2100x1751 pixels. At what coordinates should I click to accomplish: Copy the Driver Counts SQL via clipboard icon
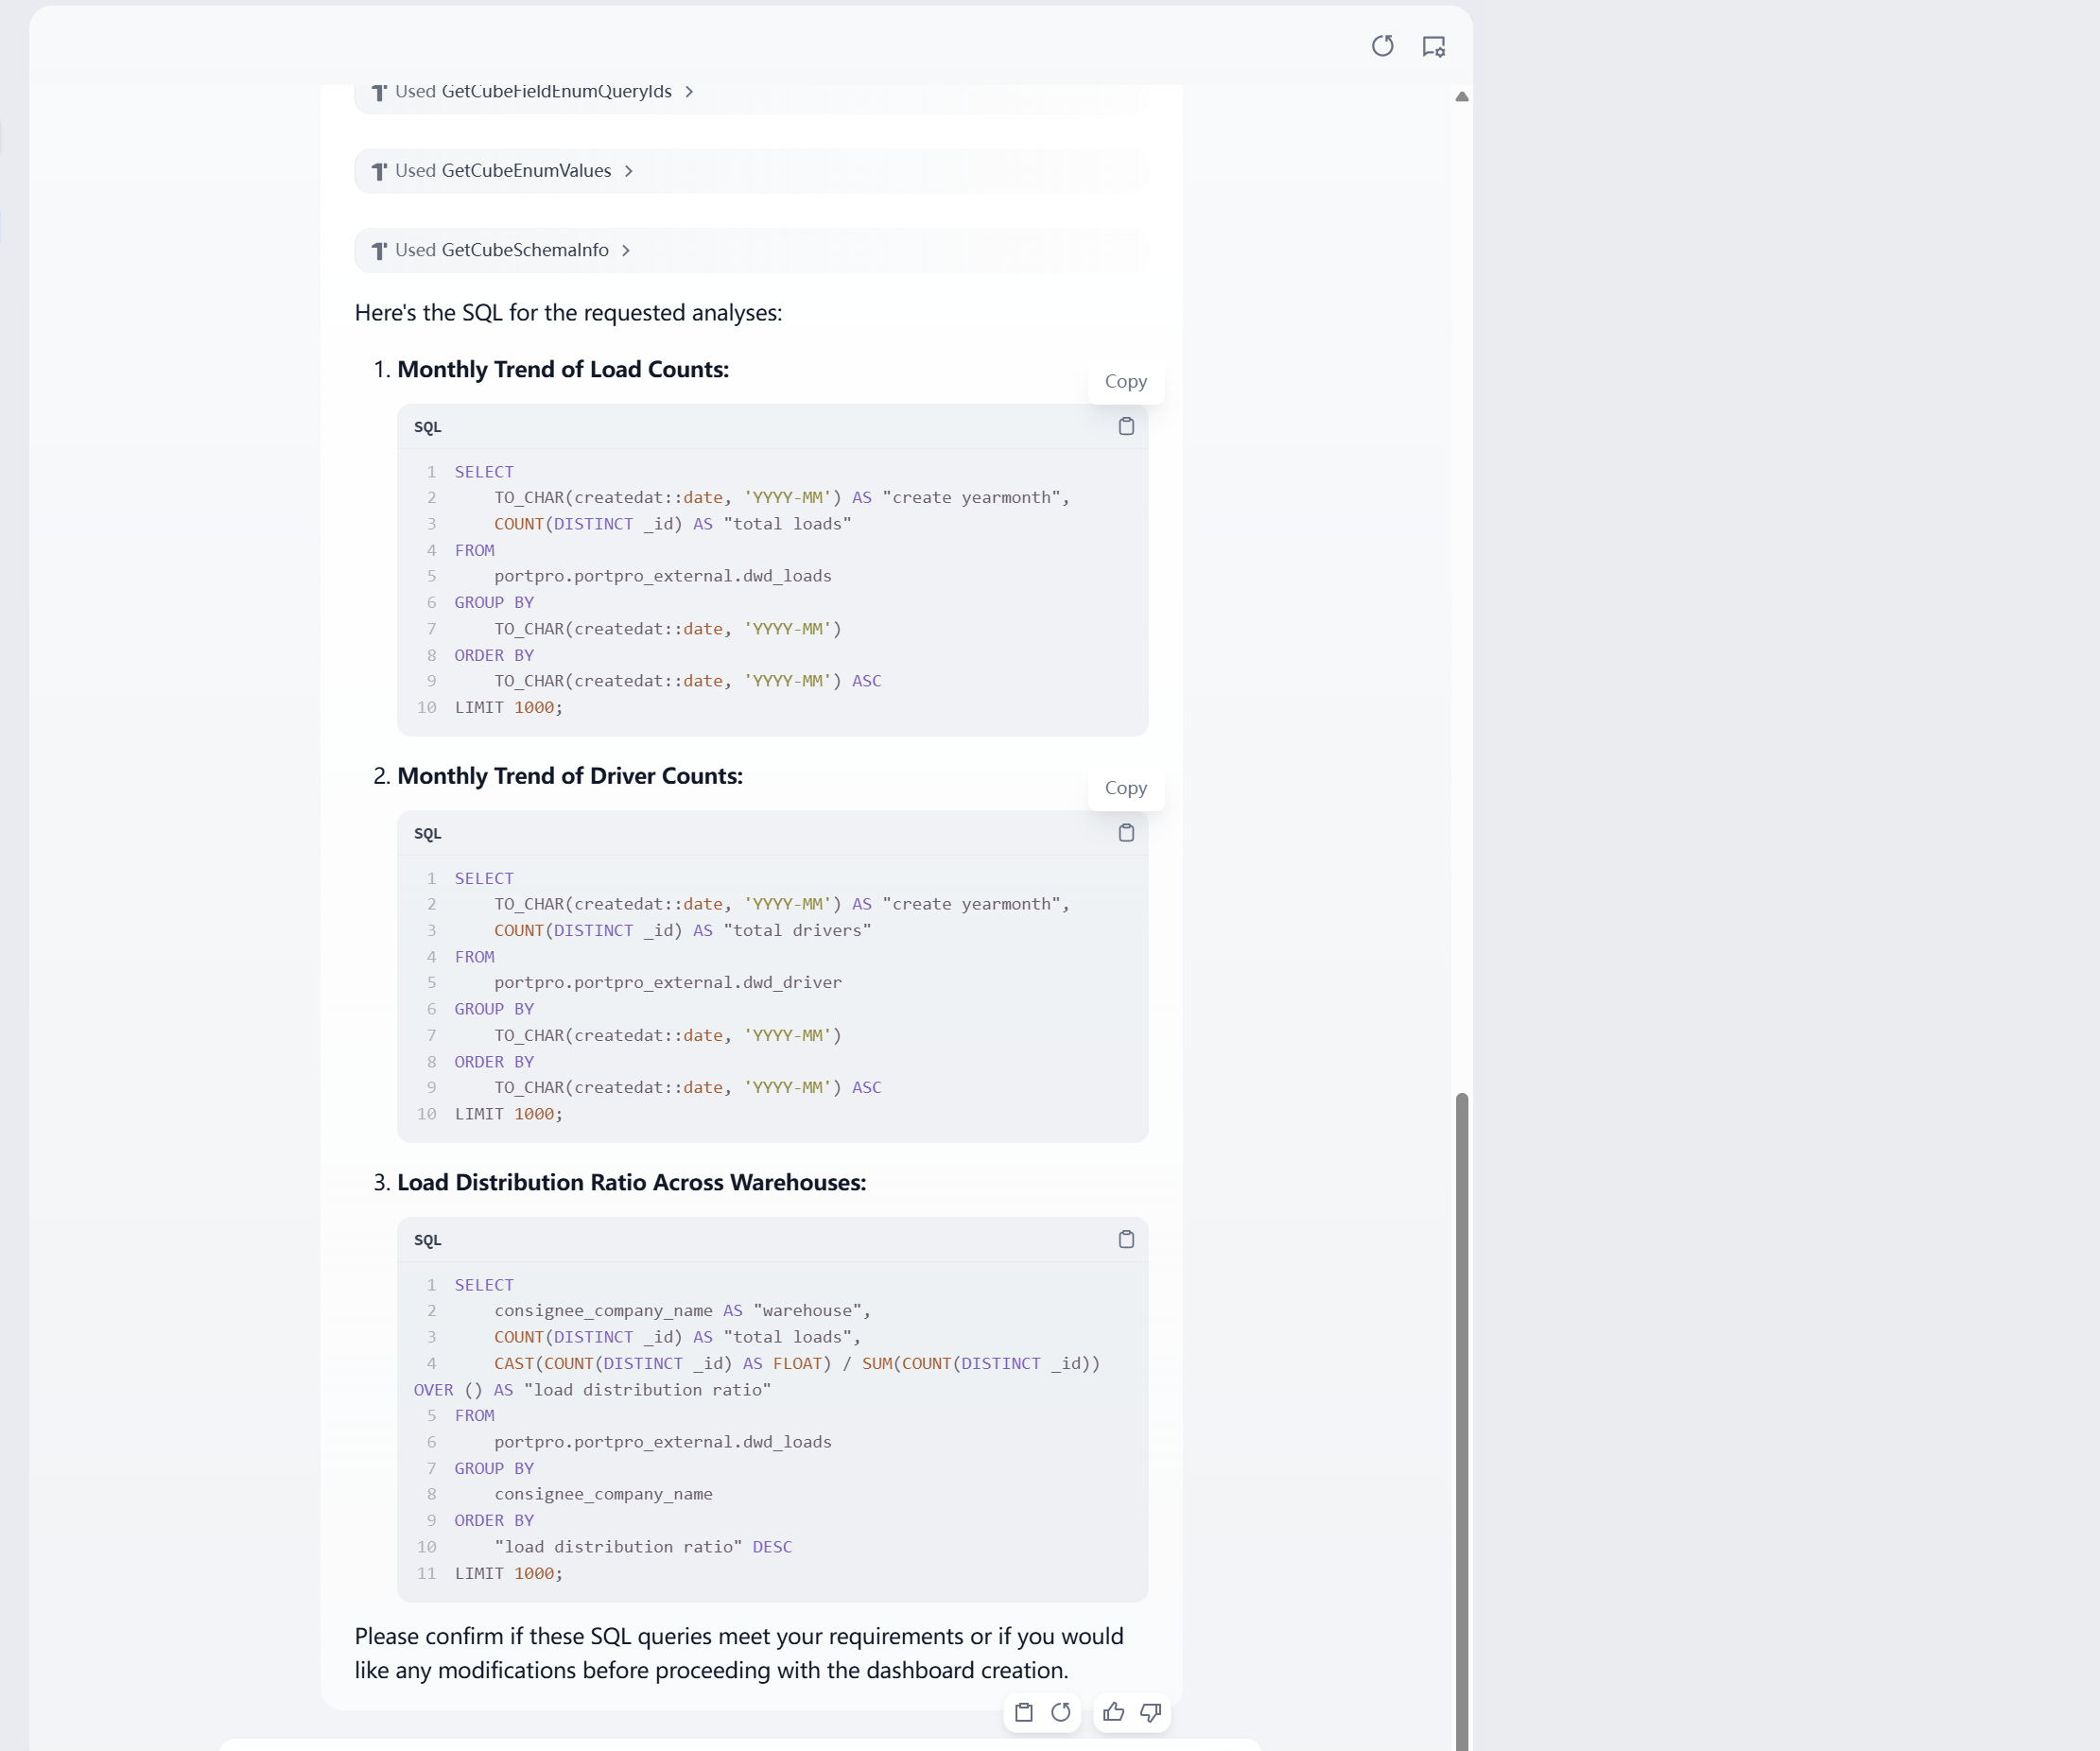[x=1126, y=833]
